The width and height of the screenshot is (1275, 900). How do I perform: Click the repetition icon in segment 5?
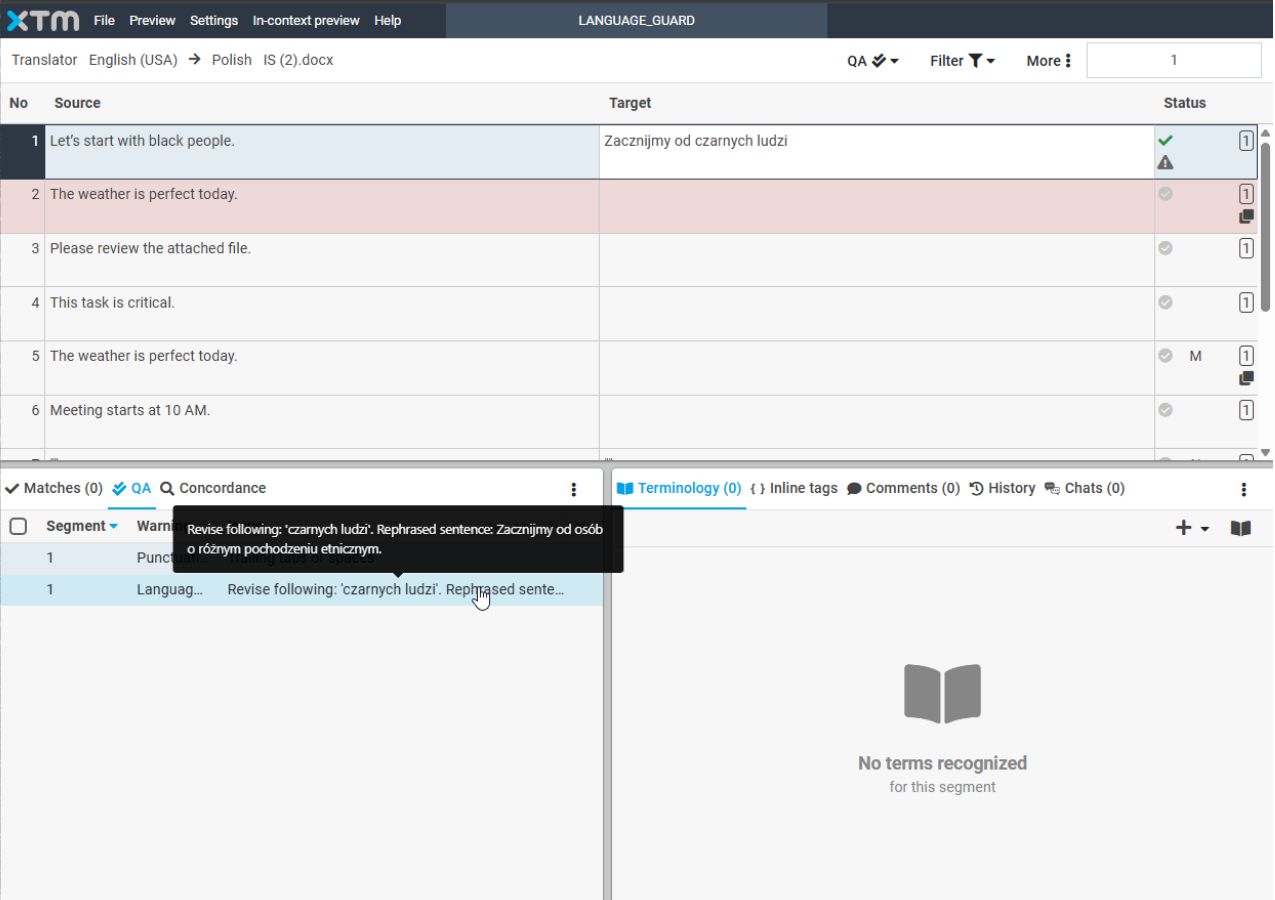click(x=1246, y=379)
